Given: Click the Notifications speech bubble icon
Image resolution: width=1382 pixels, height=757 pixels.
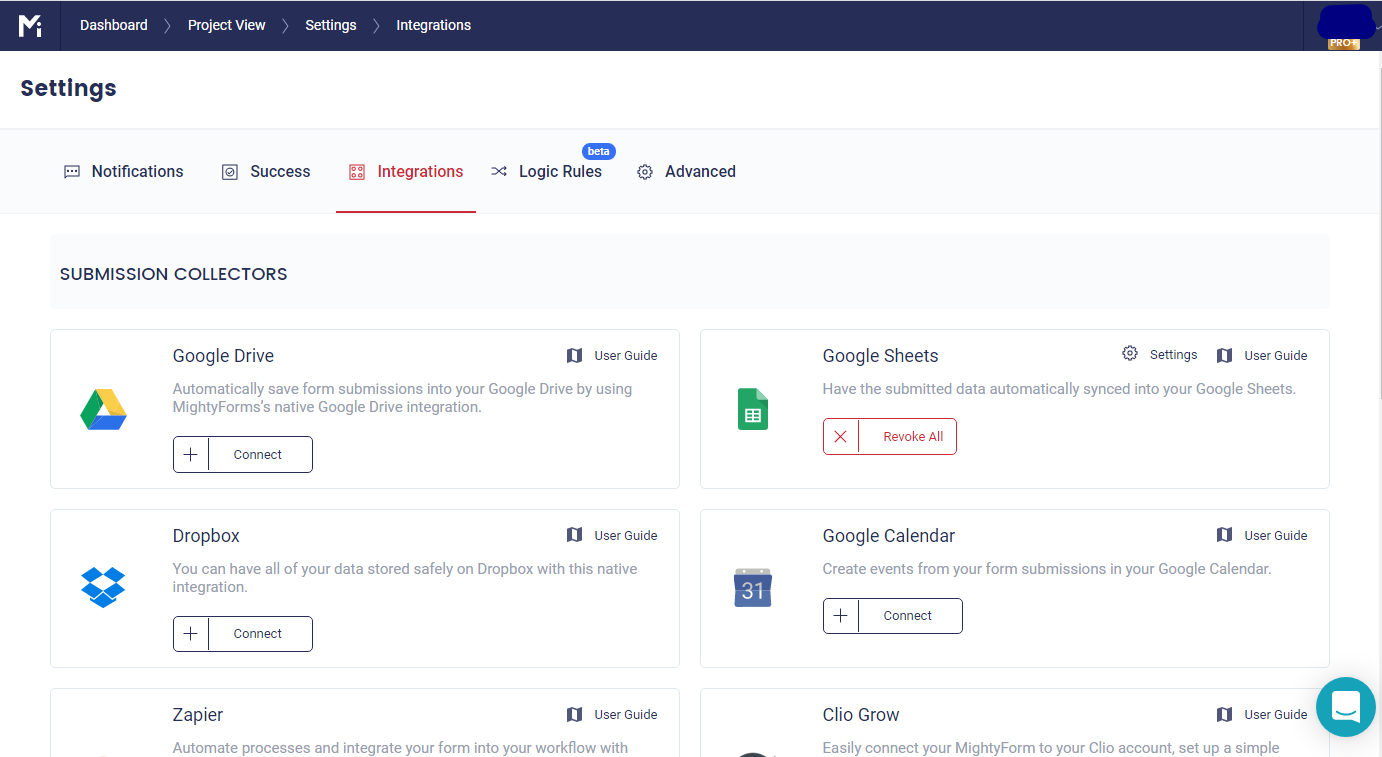Looking at the screenshot, I should [x=71, y=171].
